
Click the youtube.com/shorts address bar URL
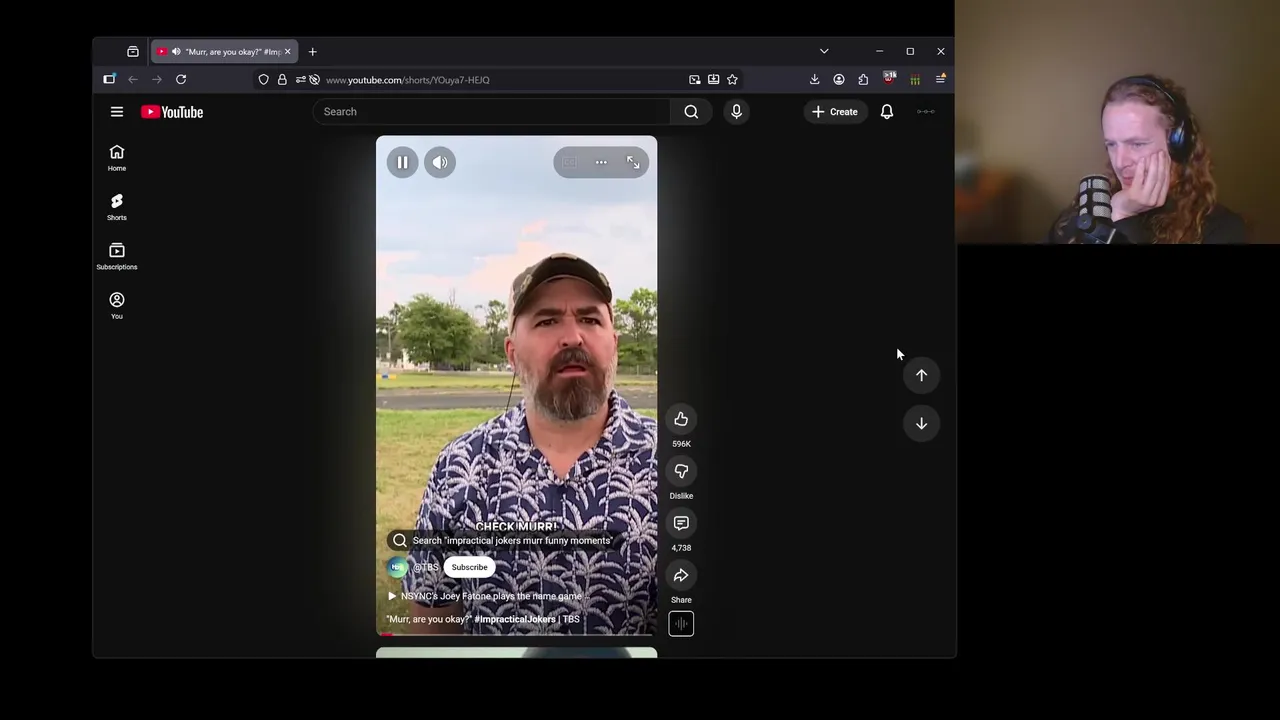[x=408, y=80]
